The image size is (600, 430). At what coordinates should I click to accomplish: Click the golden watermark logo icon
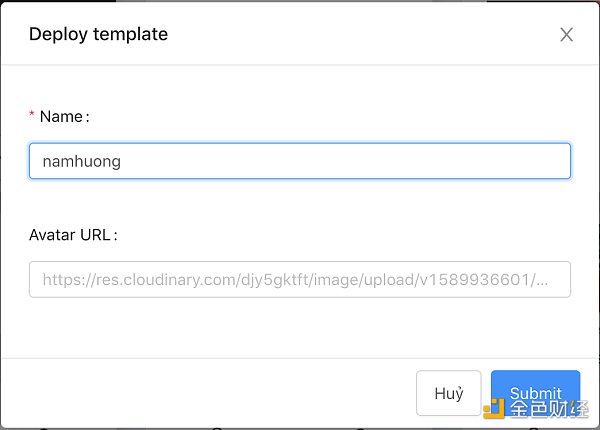[x=494, y=407]
